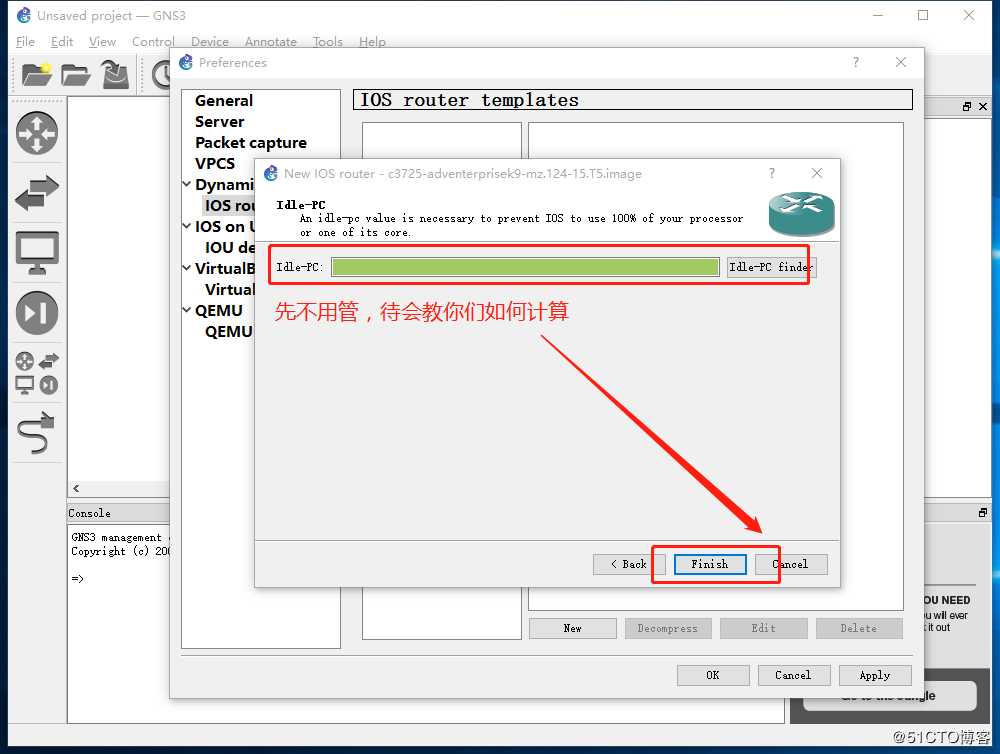Open the Edit menu
Viewport: 1000px width, 754px height.
[x=62, y=41]
